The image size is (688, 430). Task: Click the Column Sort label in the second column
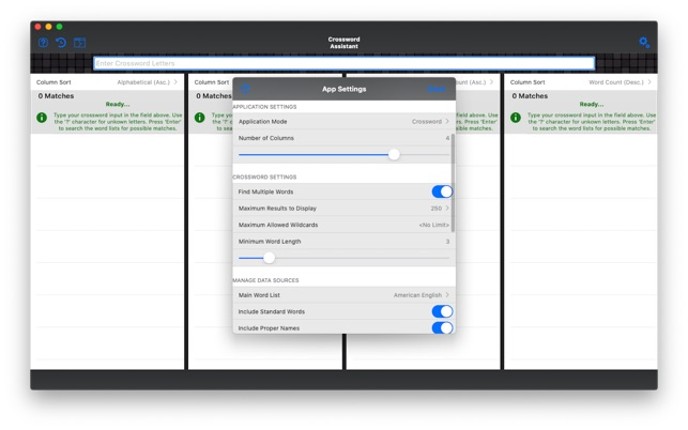click(x=211, y=82)
